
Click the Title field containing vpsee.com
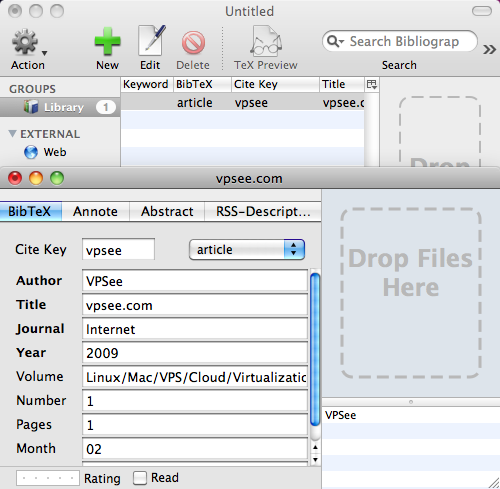coord(195,305)
